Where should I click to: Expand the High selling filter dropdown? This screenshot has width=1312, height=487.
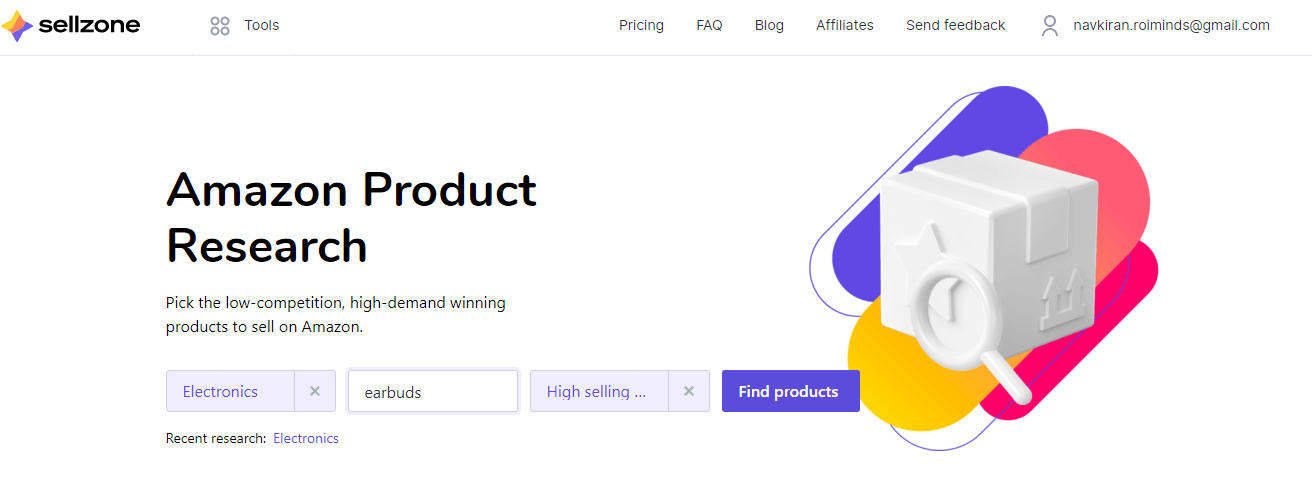596,391
